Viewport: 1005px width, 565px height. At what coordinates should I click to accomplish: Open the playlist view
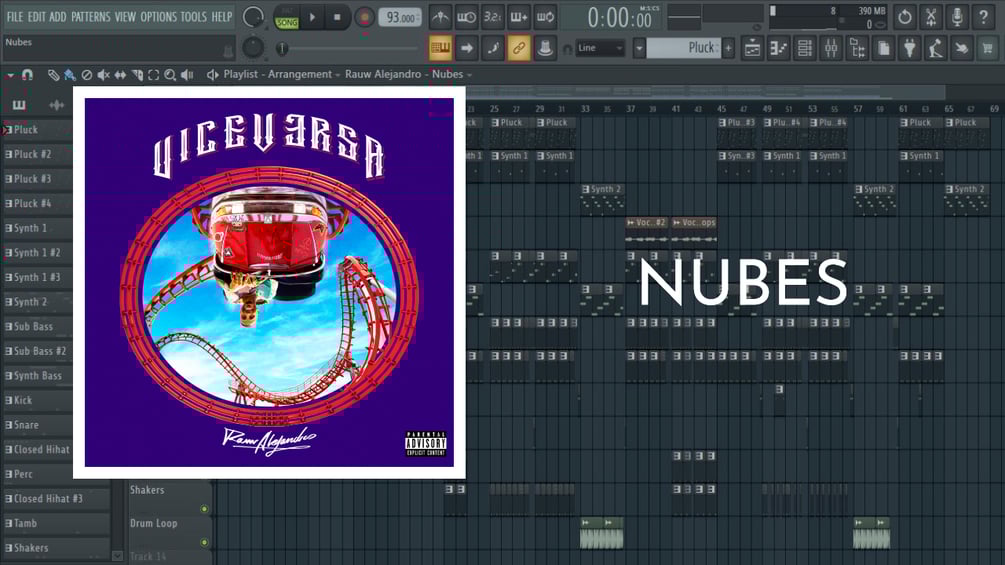(752, 48)
